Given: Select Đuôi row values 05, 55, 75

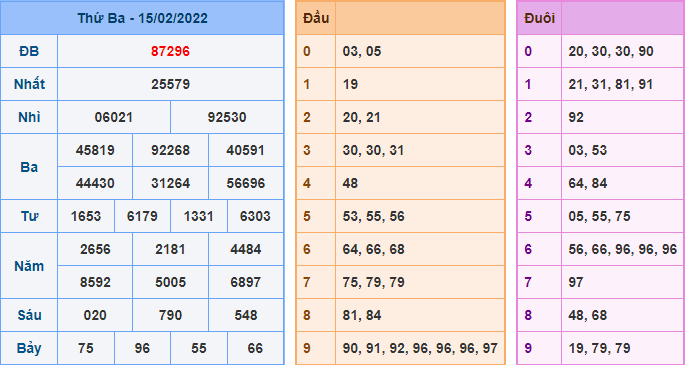Looking at the screenshot, I should click(x=599, y=217).
